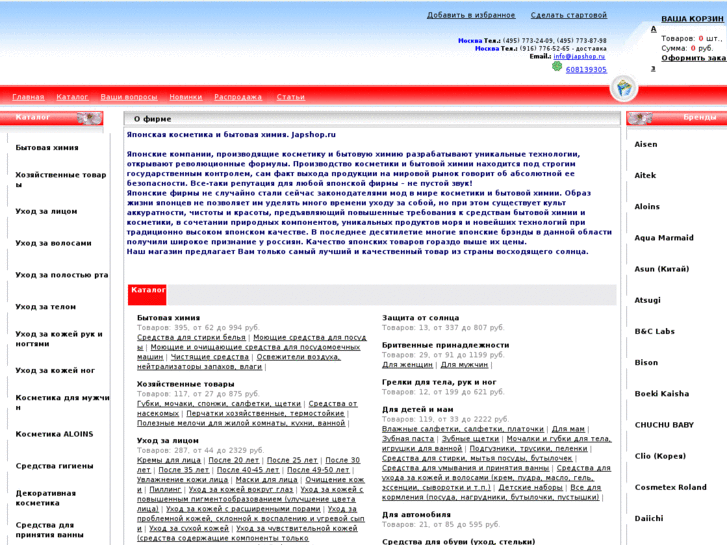Open Кремы для лица link

169,460
